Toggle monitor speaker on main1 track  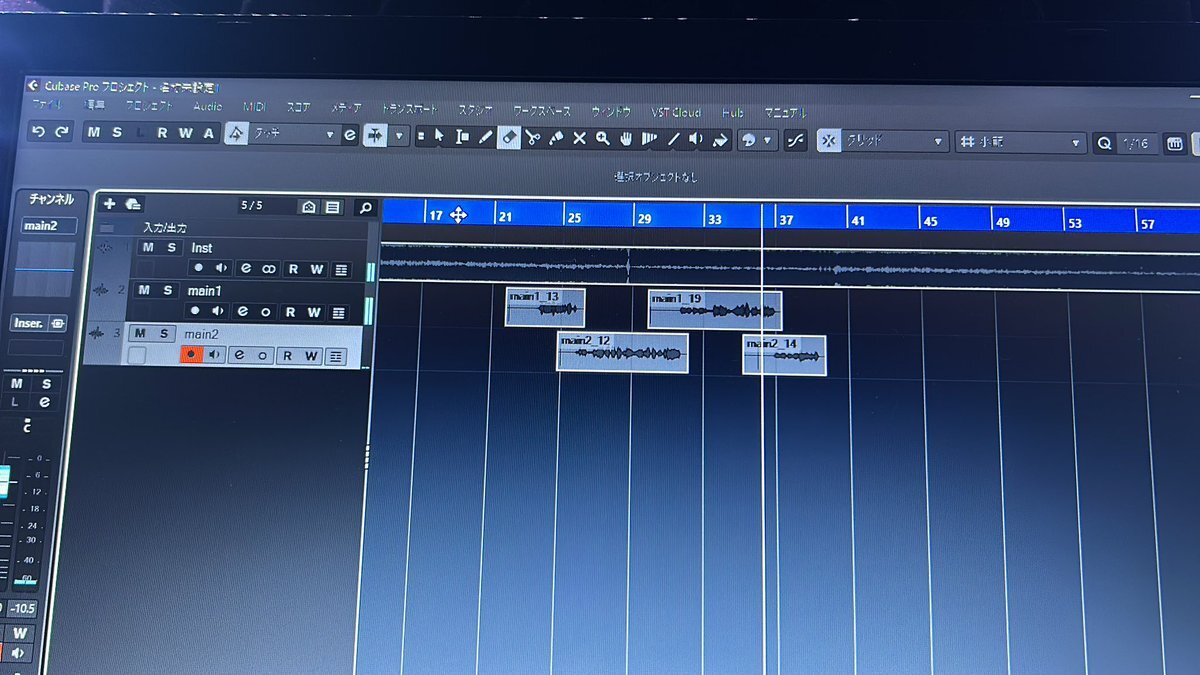pos(217,312)
